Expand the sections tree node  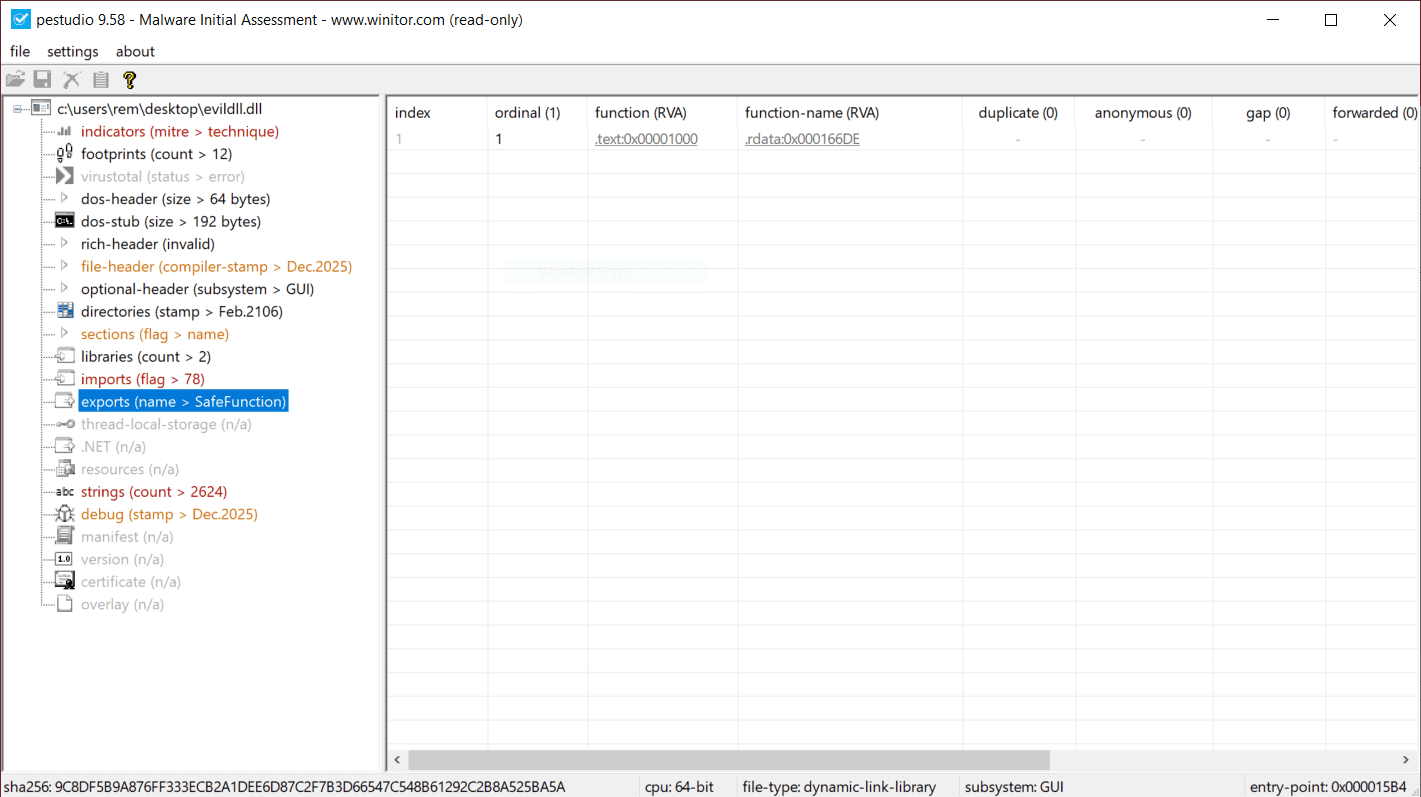pyautogui.click(x=64, y=333)
